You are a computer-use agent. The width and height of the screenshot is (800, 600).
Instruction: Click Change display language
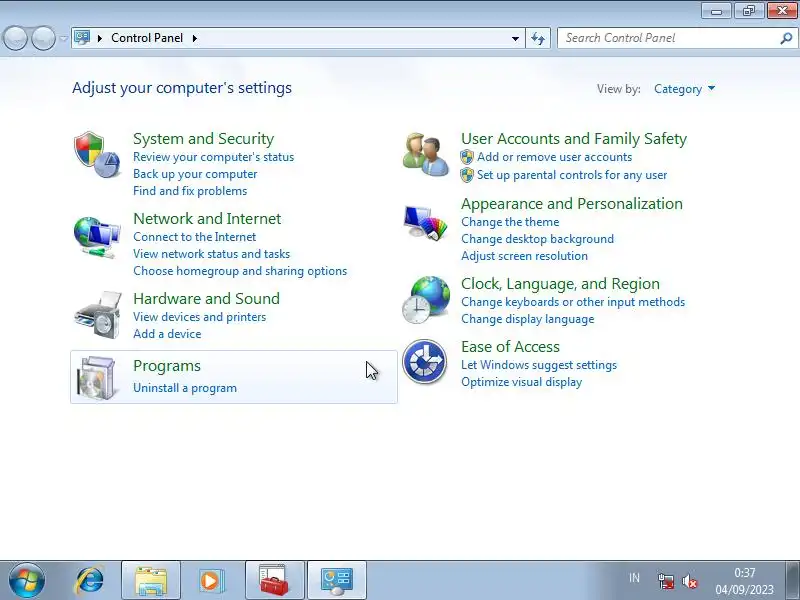click(x=528, y=319)
